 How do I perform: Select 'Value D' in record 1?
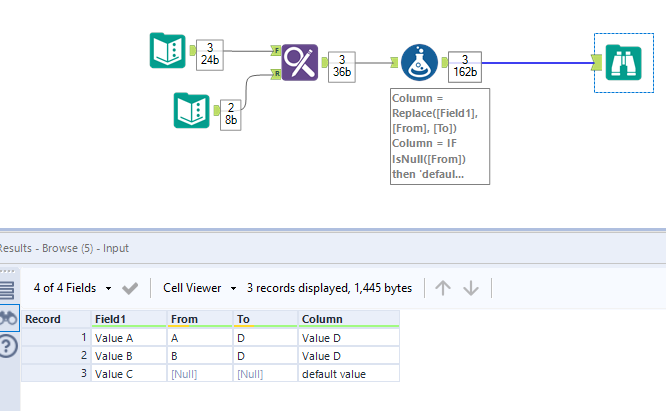(349, 338)
